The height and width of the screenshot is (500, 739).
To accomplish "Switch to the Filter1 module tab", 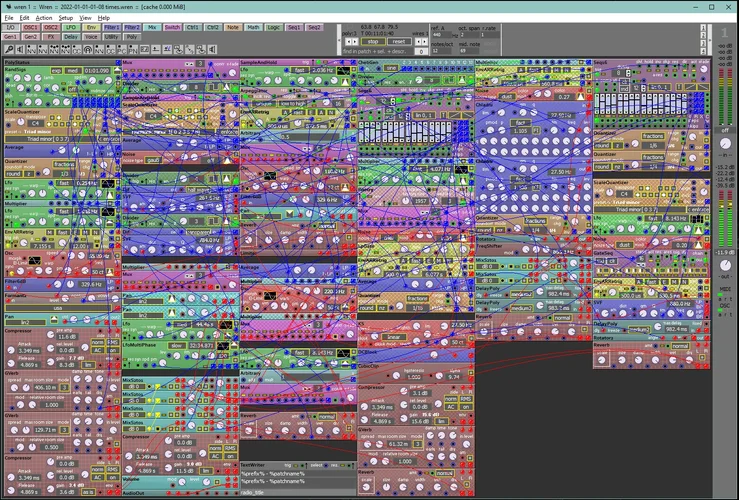I will tap(112, 28).
